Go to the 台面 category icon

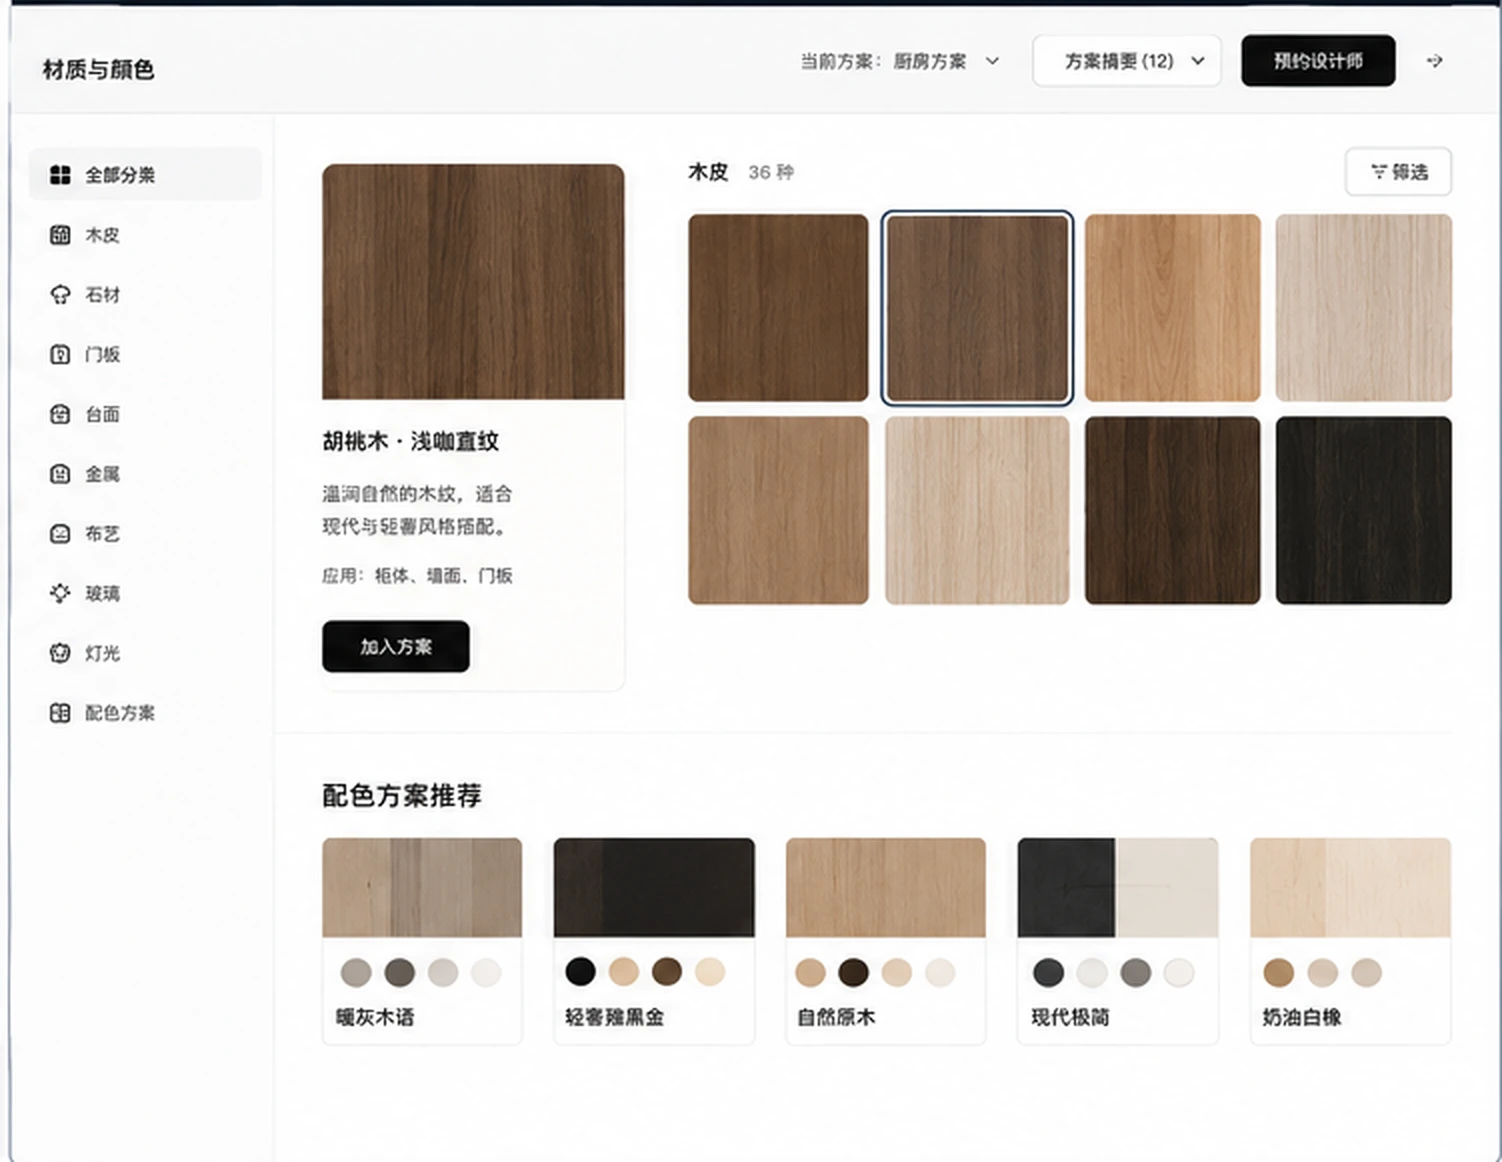(60, 414)
